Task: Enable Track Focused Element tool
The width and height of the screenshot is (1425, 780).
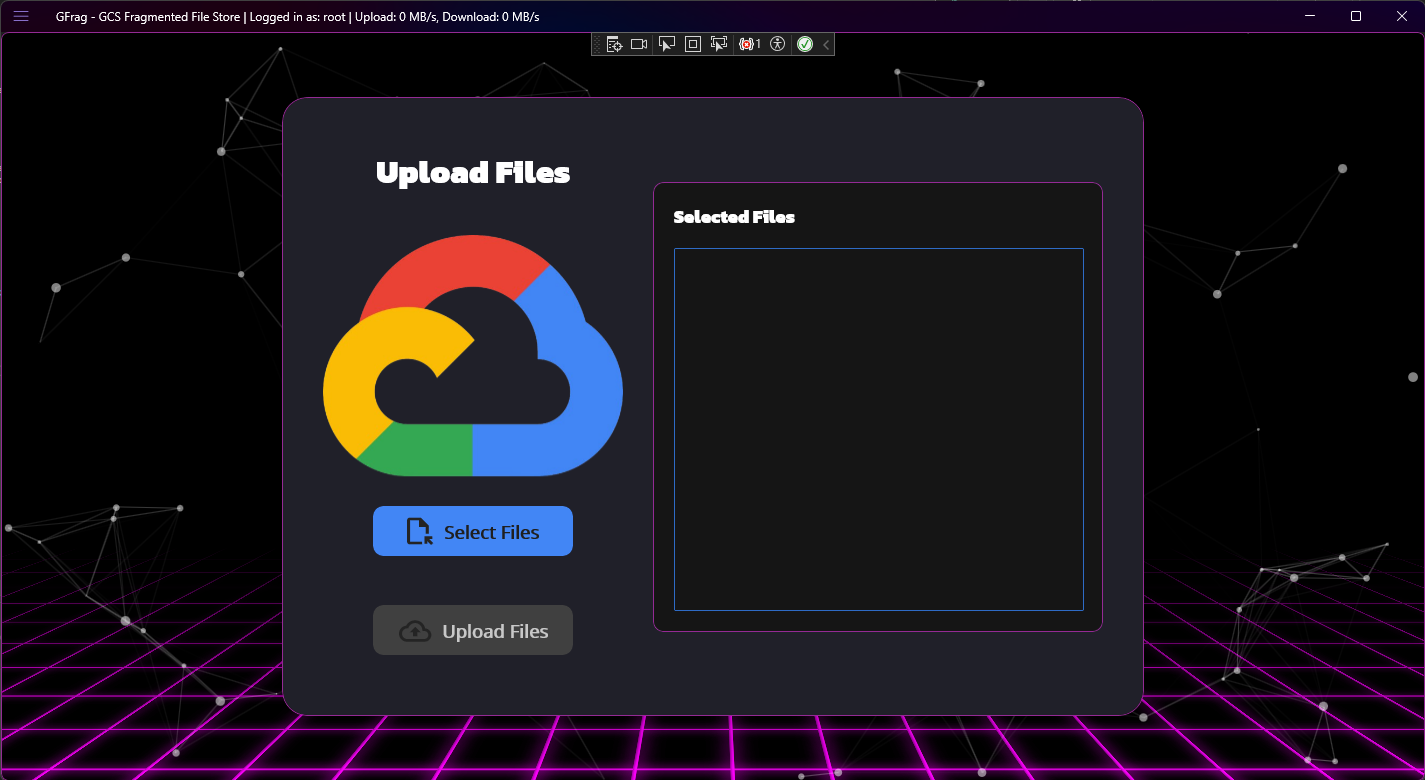Action: pos(719,44)
